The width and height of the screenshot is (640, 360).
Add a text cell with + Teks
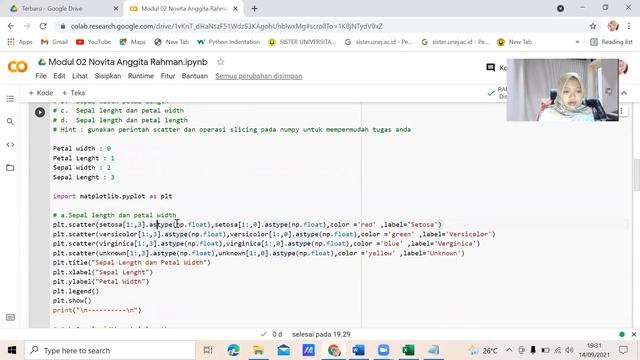[73, 93]
